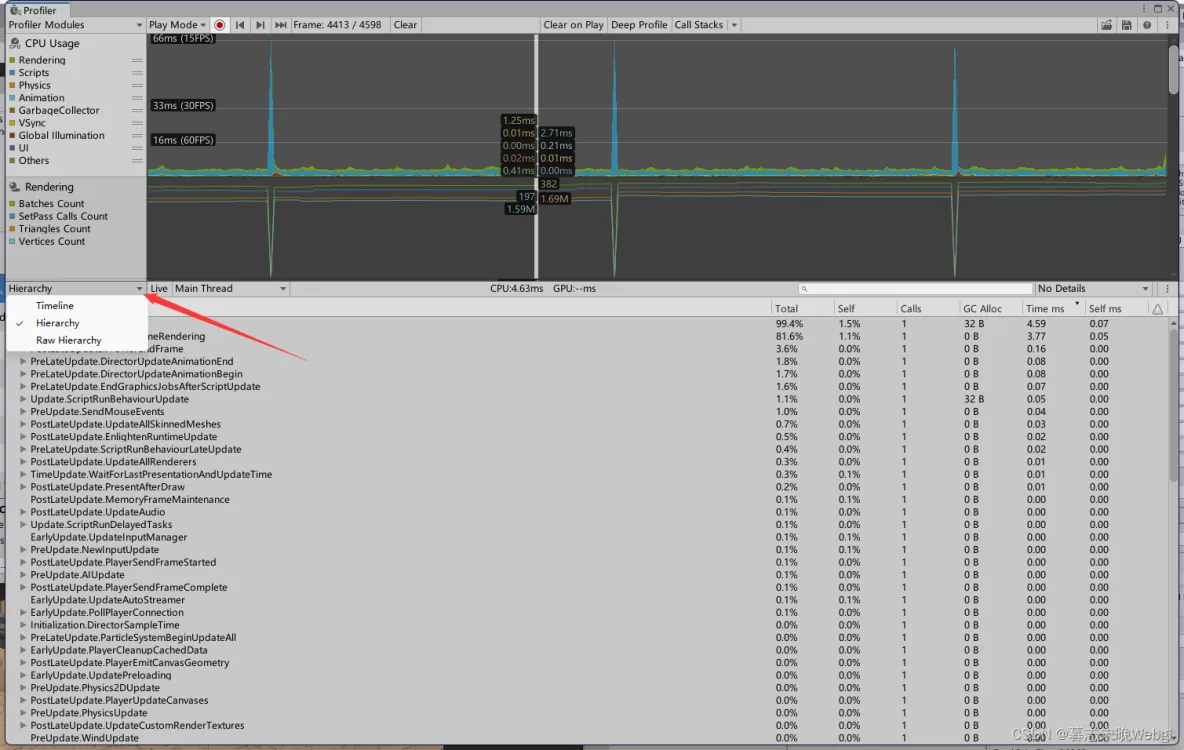1184x750 pixels.
Task: Toggle the Live view button
Action: coord(159,289)
